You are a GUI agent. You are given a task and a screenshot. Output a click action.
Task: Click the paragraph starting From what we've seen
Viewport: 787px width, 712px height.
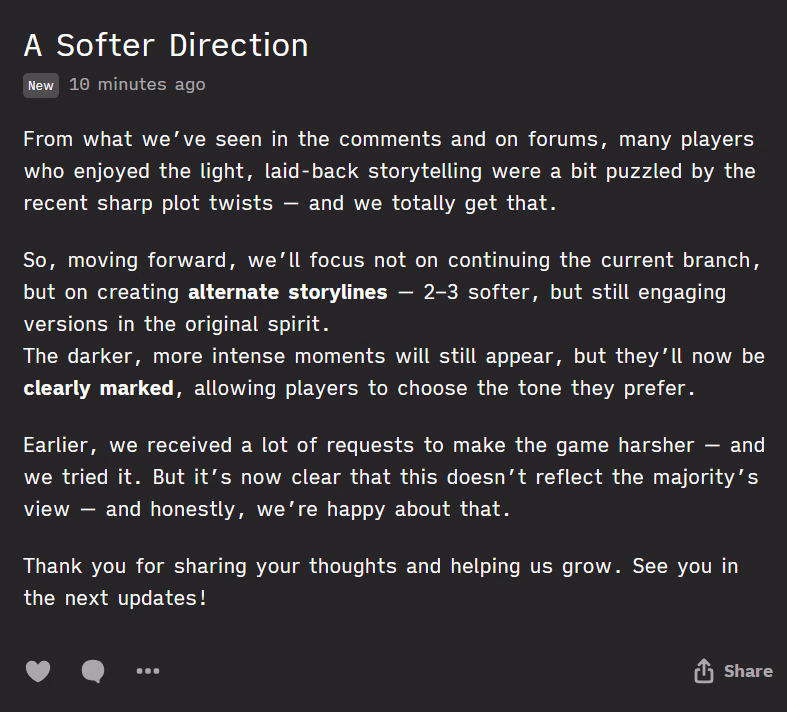(x=388, y=171)
